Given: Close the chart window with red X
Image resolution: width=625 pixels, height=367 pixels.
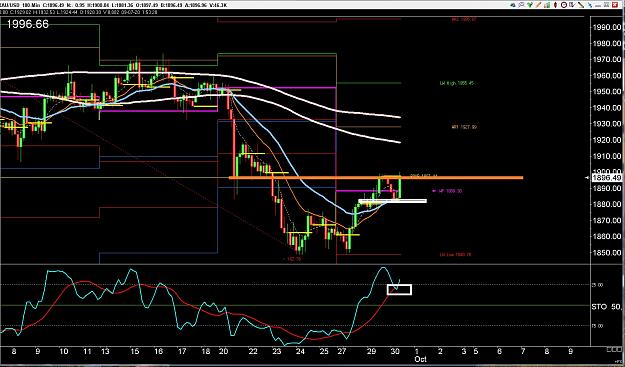Looking at the screenshot, I should tap(615, 5).
